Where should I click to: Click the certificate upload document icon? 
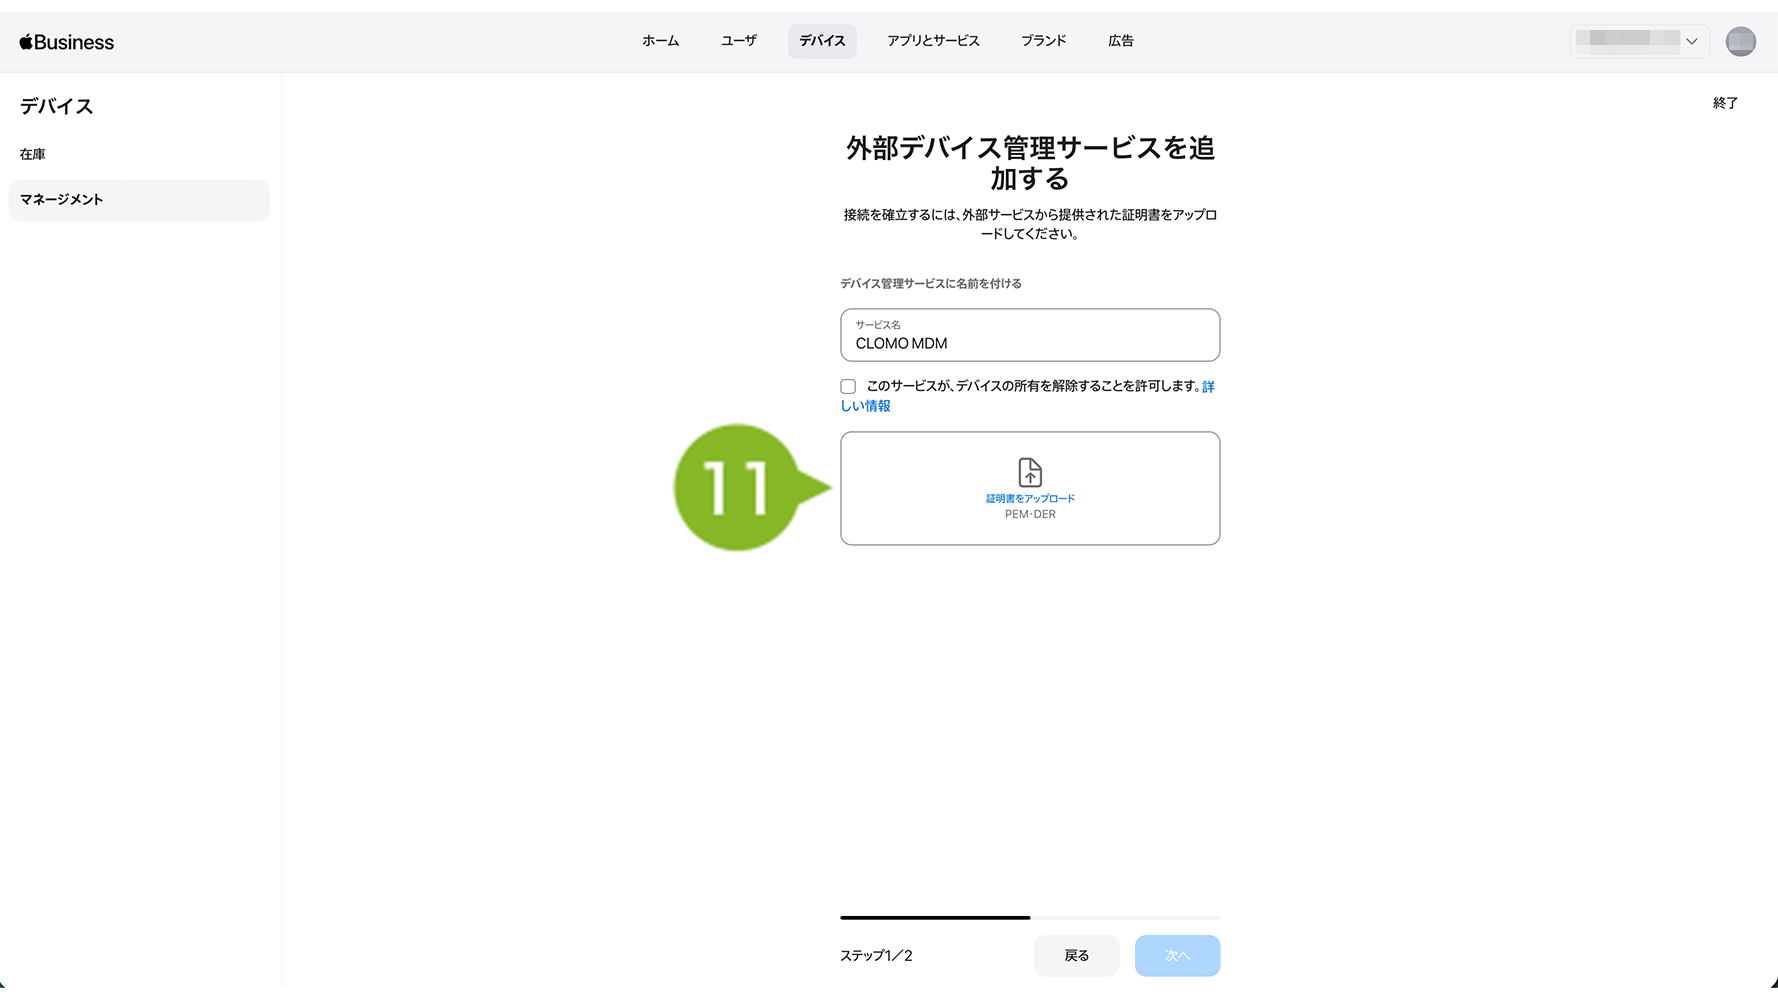point(1029,472)
